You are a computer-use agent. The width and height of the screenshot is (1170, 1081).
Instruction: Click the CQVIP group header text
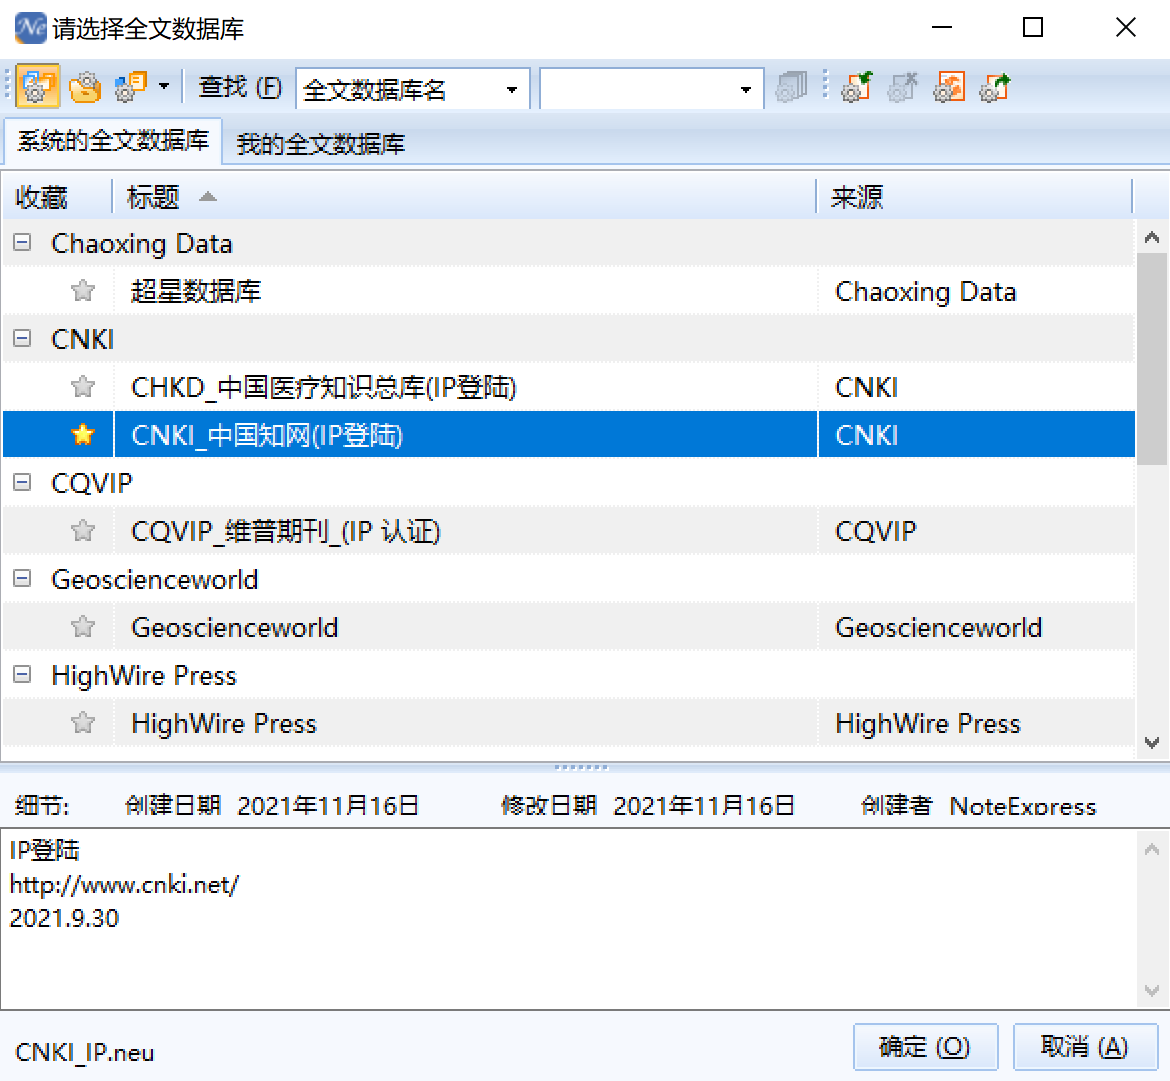(x=91, y=483)
